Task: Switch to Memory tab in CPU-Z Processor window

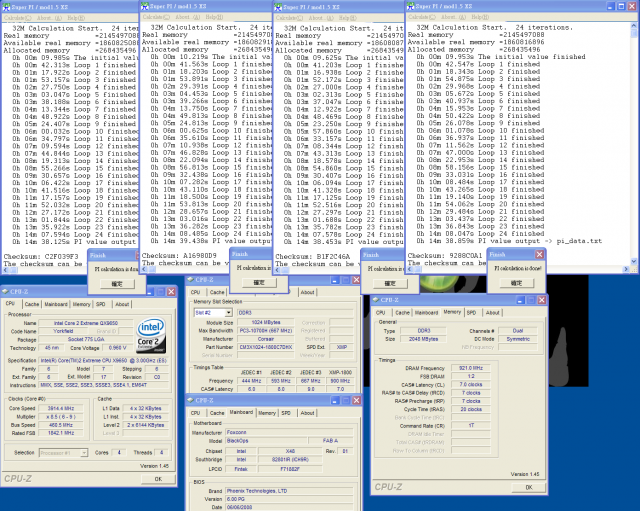Action: click(x=82, y=304)
